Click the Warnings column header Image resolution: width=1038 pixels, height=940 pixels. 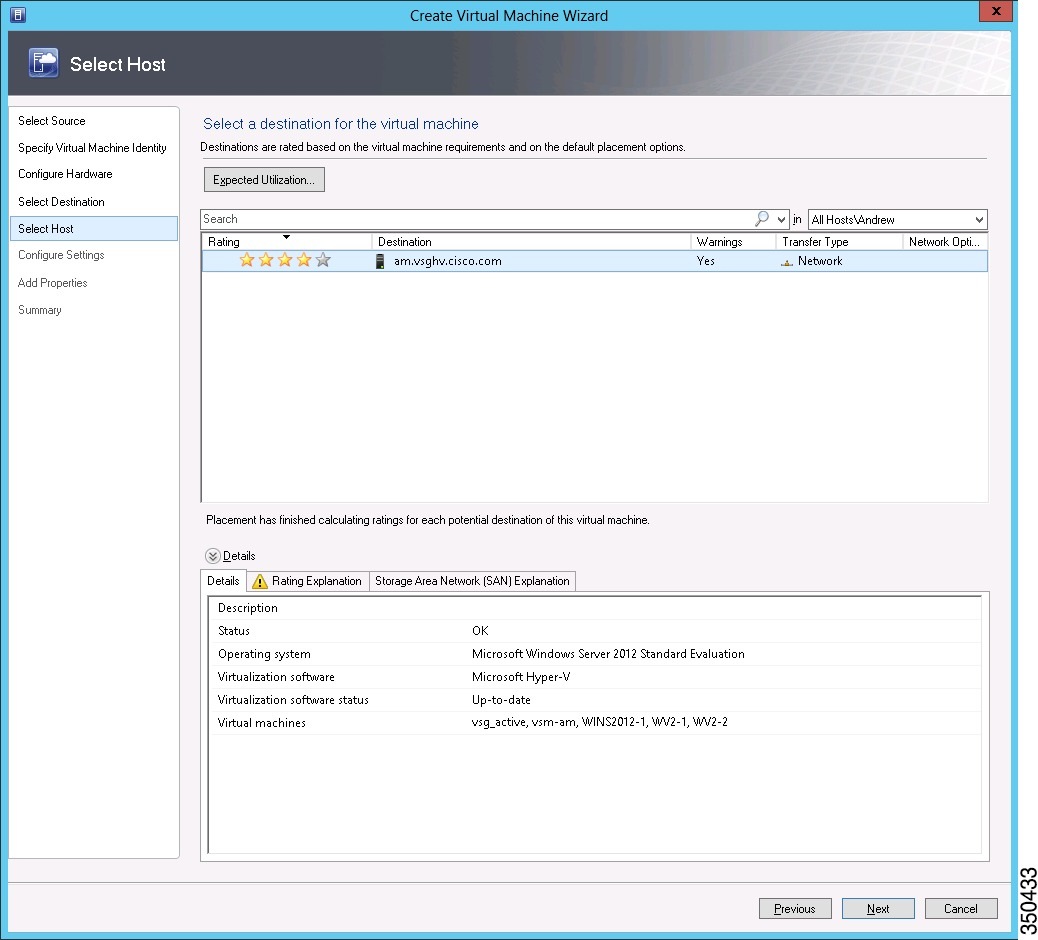pyautogui.click(x=733, y=242)
